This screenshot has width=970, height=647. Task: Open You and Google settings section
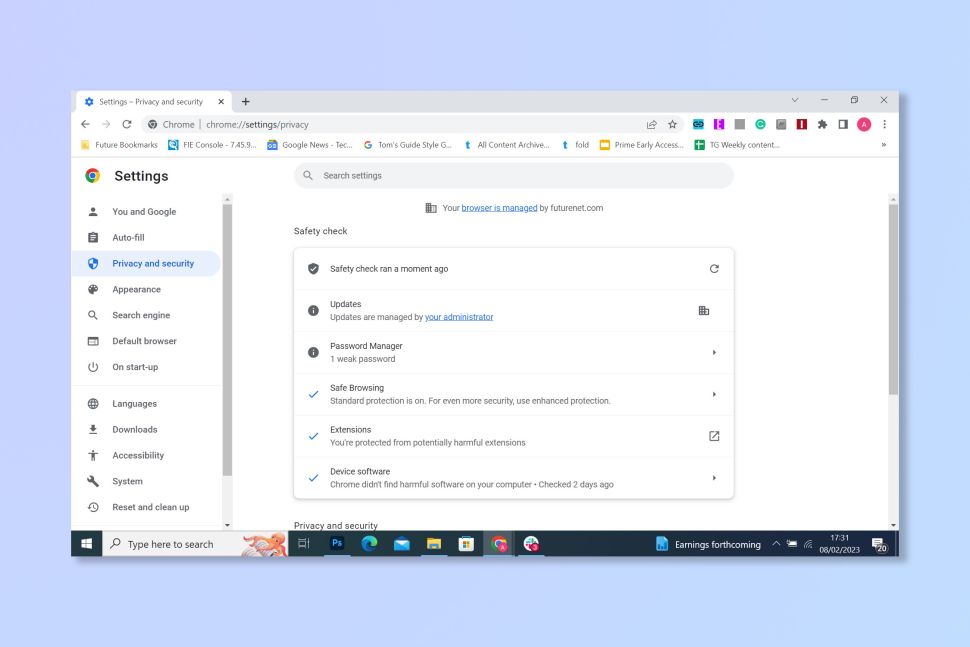pyautogui.click(x=147, y=212)
